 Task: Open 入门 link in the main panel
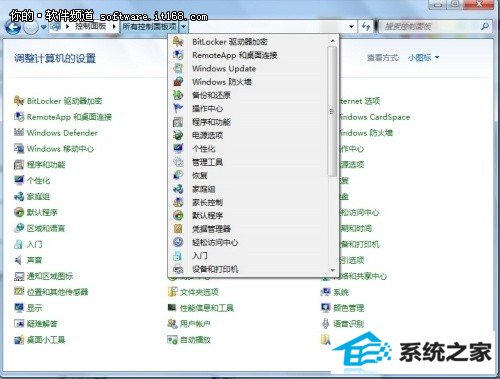point(34,244)
